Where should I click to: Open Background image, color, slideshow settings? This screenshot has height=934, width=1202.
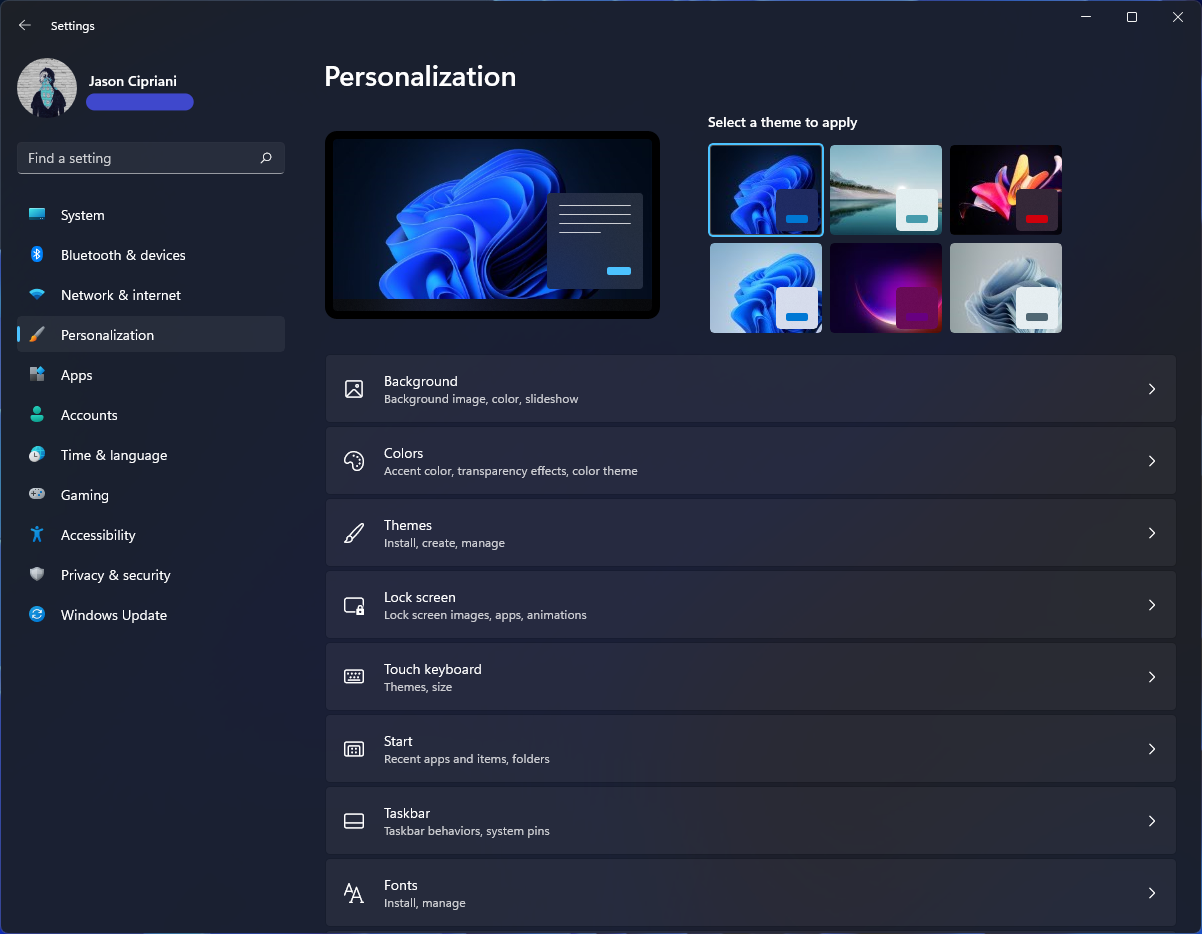751,389
